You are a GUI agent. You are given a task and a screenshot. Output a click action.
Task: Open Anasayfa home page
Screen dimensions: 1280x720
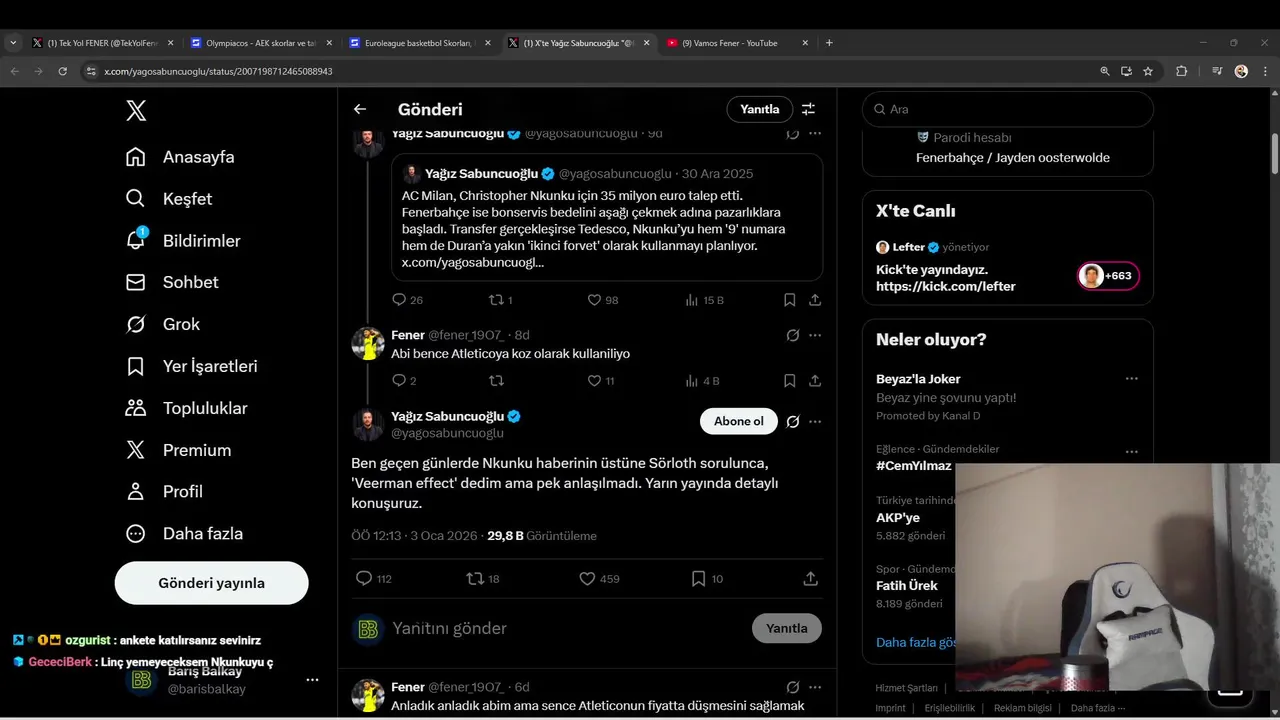point(180,157)
